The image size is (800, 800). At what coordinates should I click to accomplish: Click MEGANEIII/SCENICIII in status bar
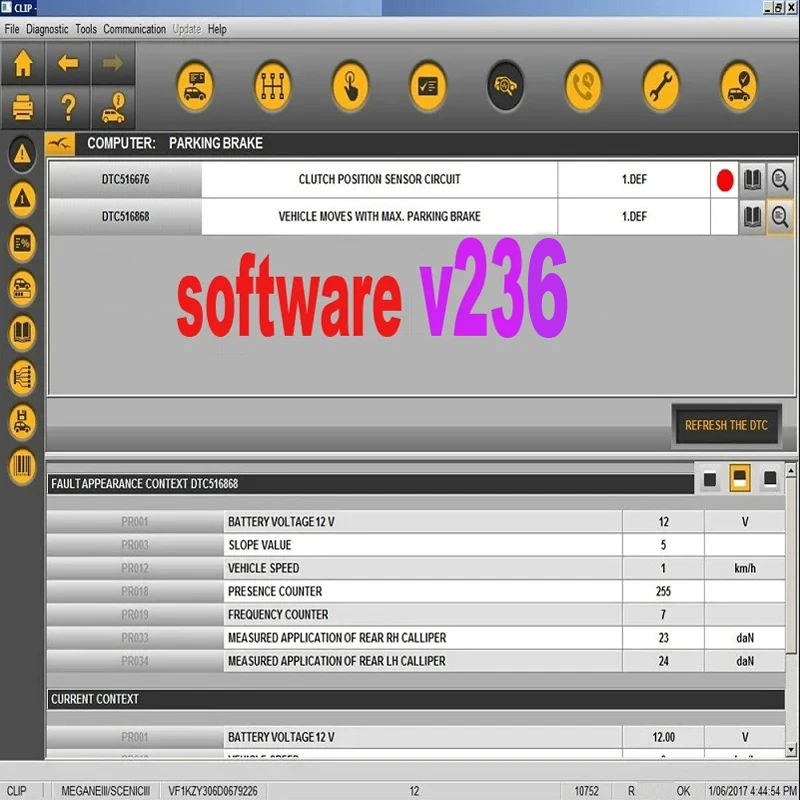coord(106,791)
